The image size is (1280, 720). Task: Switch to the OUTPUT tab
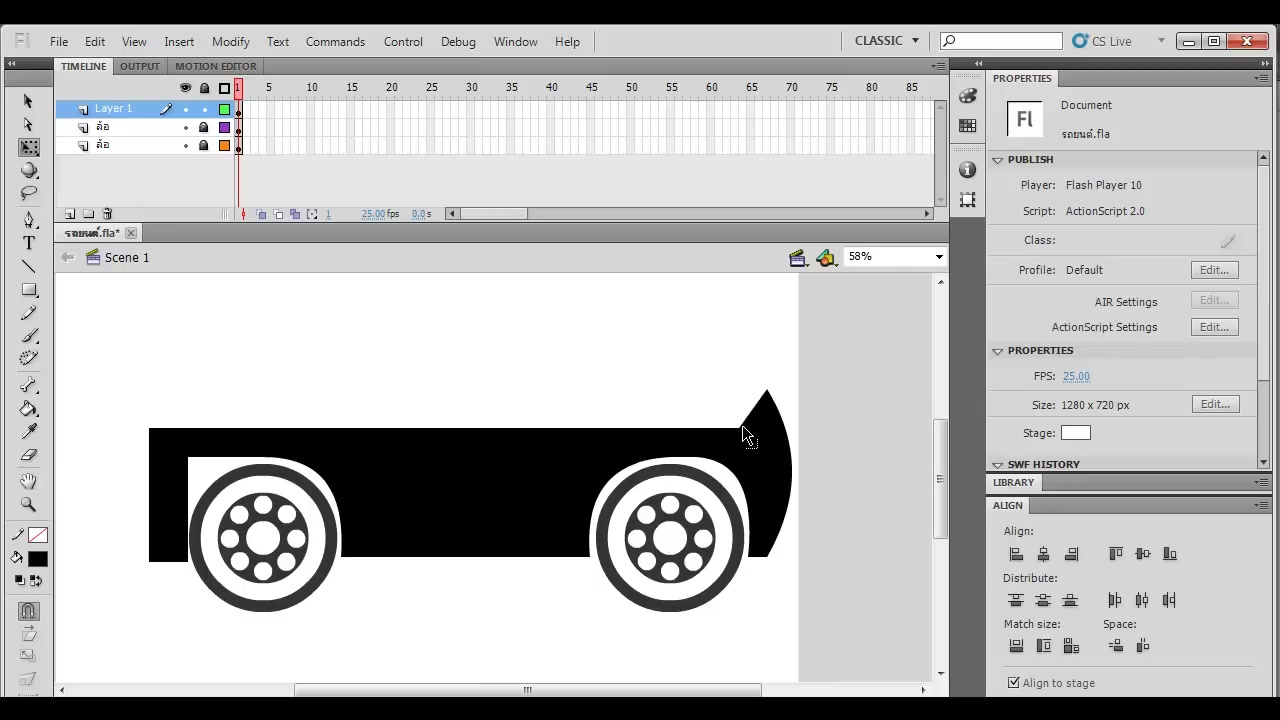point(140,66)
